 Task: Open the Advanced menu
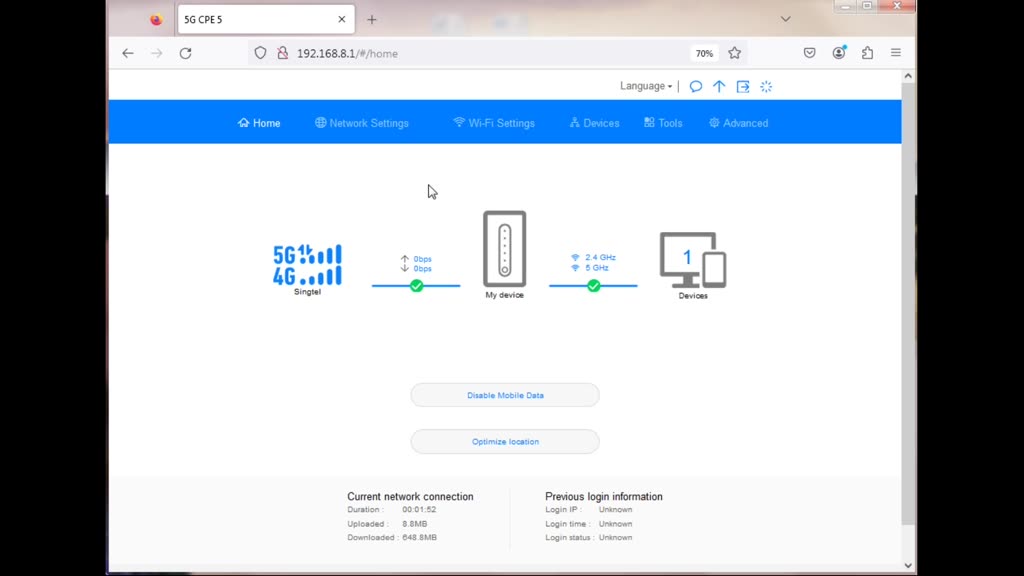click(x=739, y=123)
